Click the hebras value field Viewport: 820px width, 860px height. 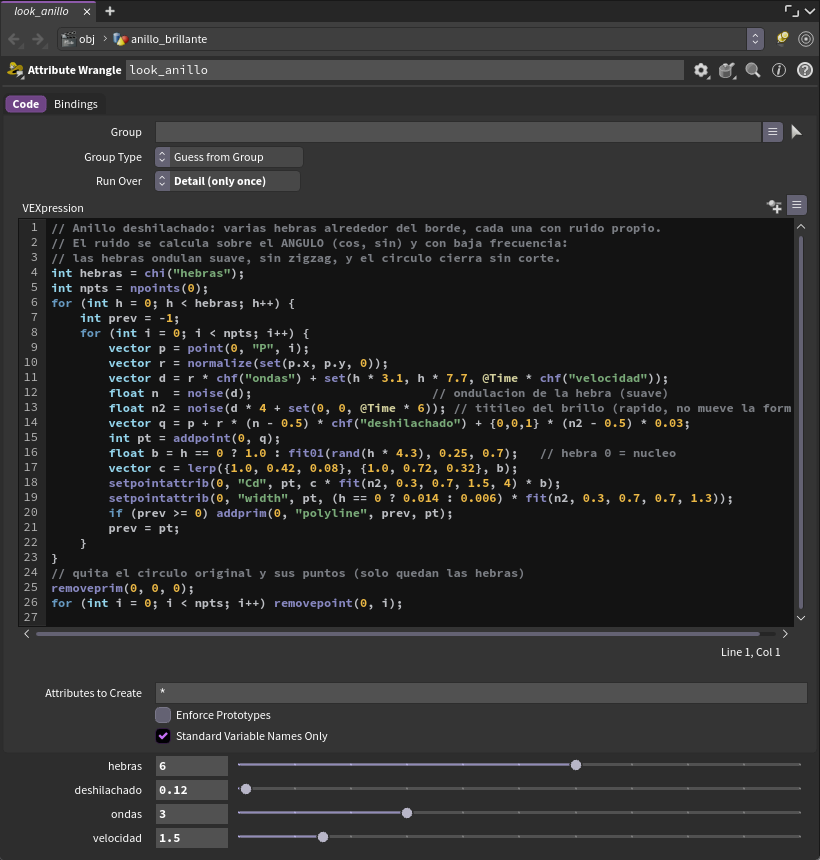point(191,766)
